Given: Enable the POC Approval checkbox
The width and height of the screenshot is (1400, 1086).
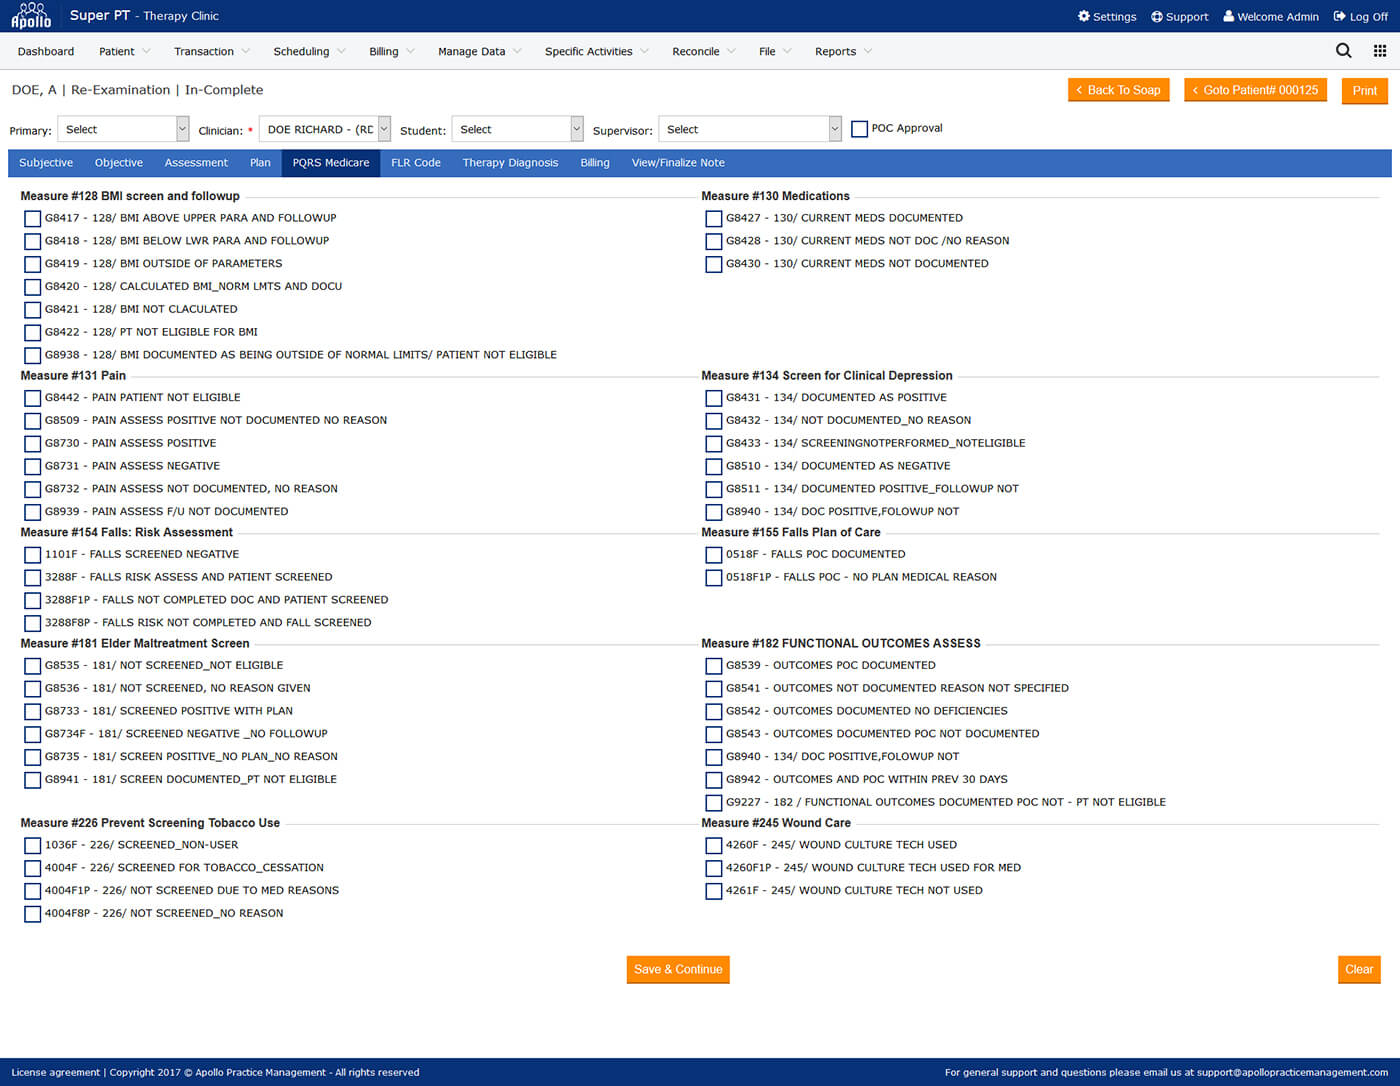Looking at the screenshot, I should [x=859, y=128].
